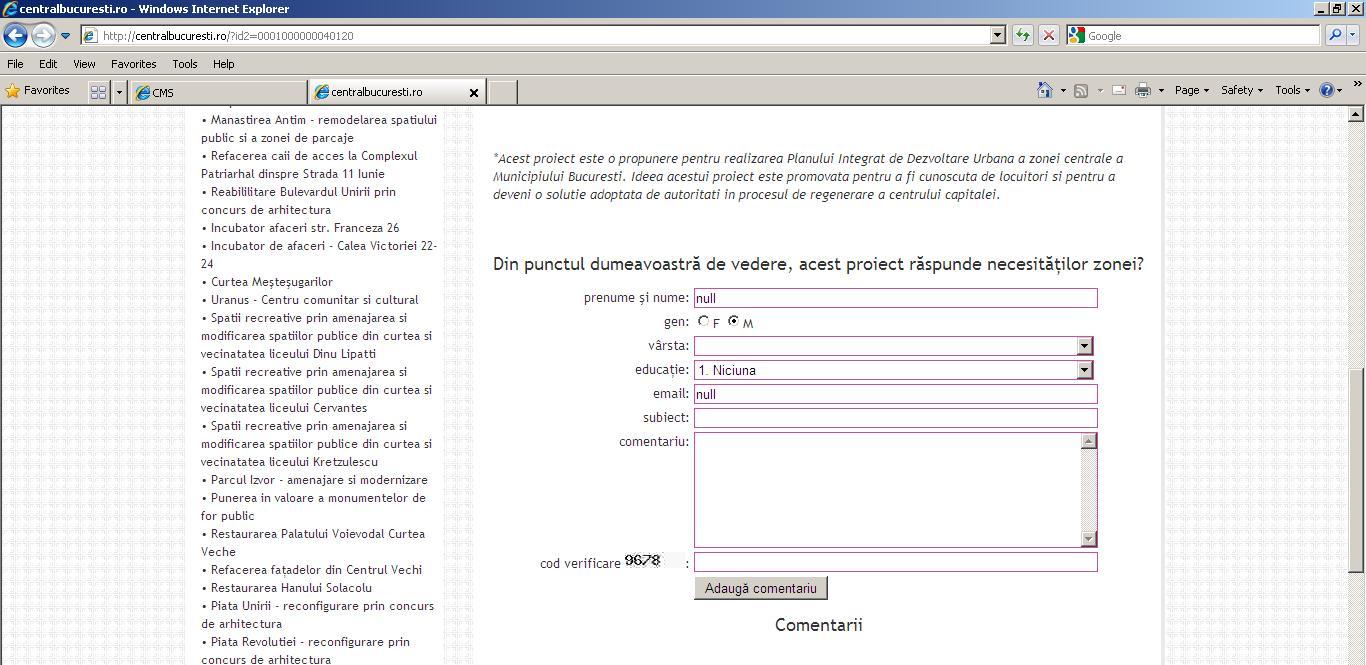The width and height of the screenshot is (1366, 665).
Task: Open the Favorites menu in menu bar
Action: pos(133,64)
